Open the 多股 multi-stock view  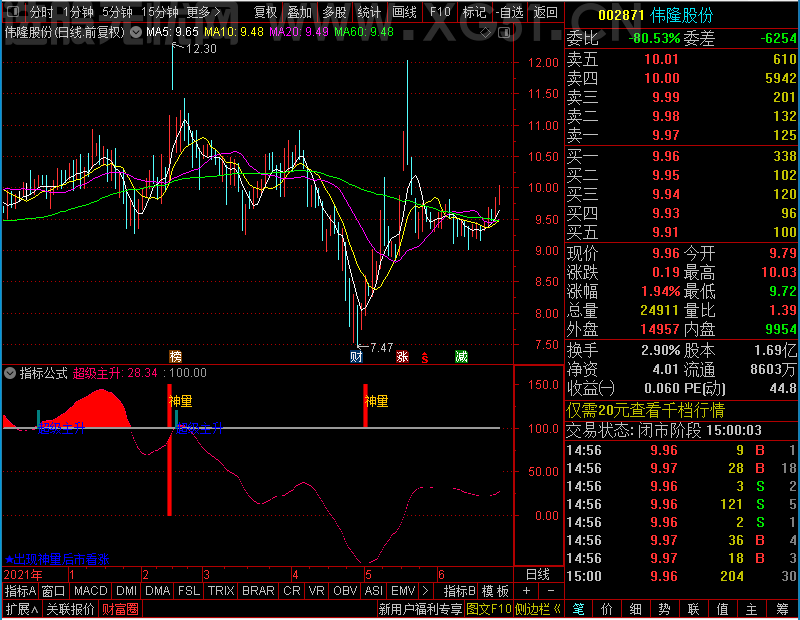[x=335, y=12]
